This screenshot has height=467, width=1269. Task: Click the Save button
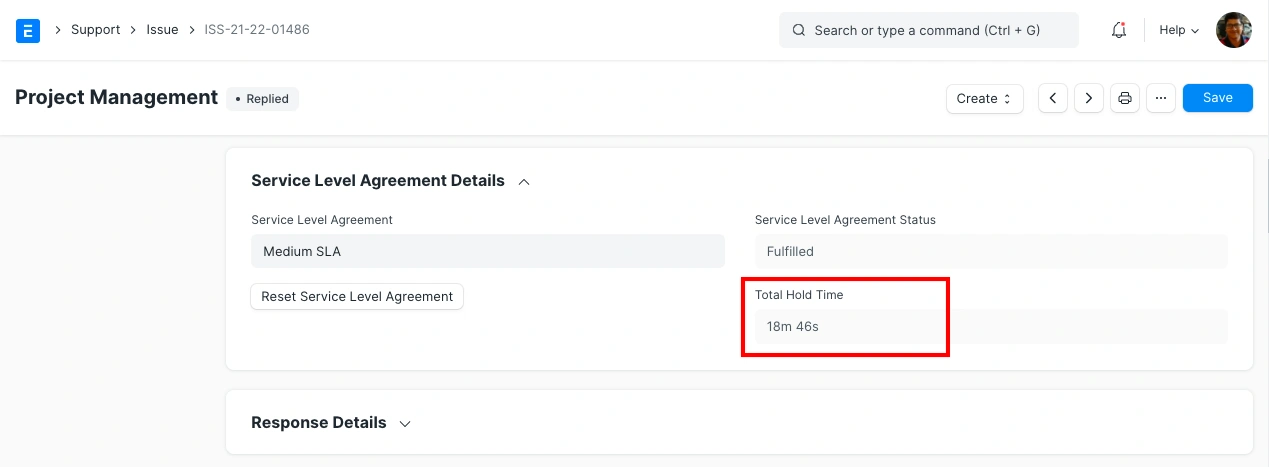coord(1217,98)
